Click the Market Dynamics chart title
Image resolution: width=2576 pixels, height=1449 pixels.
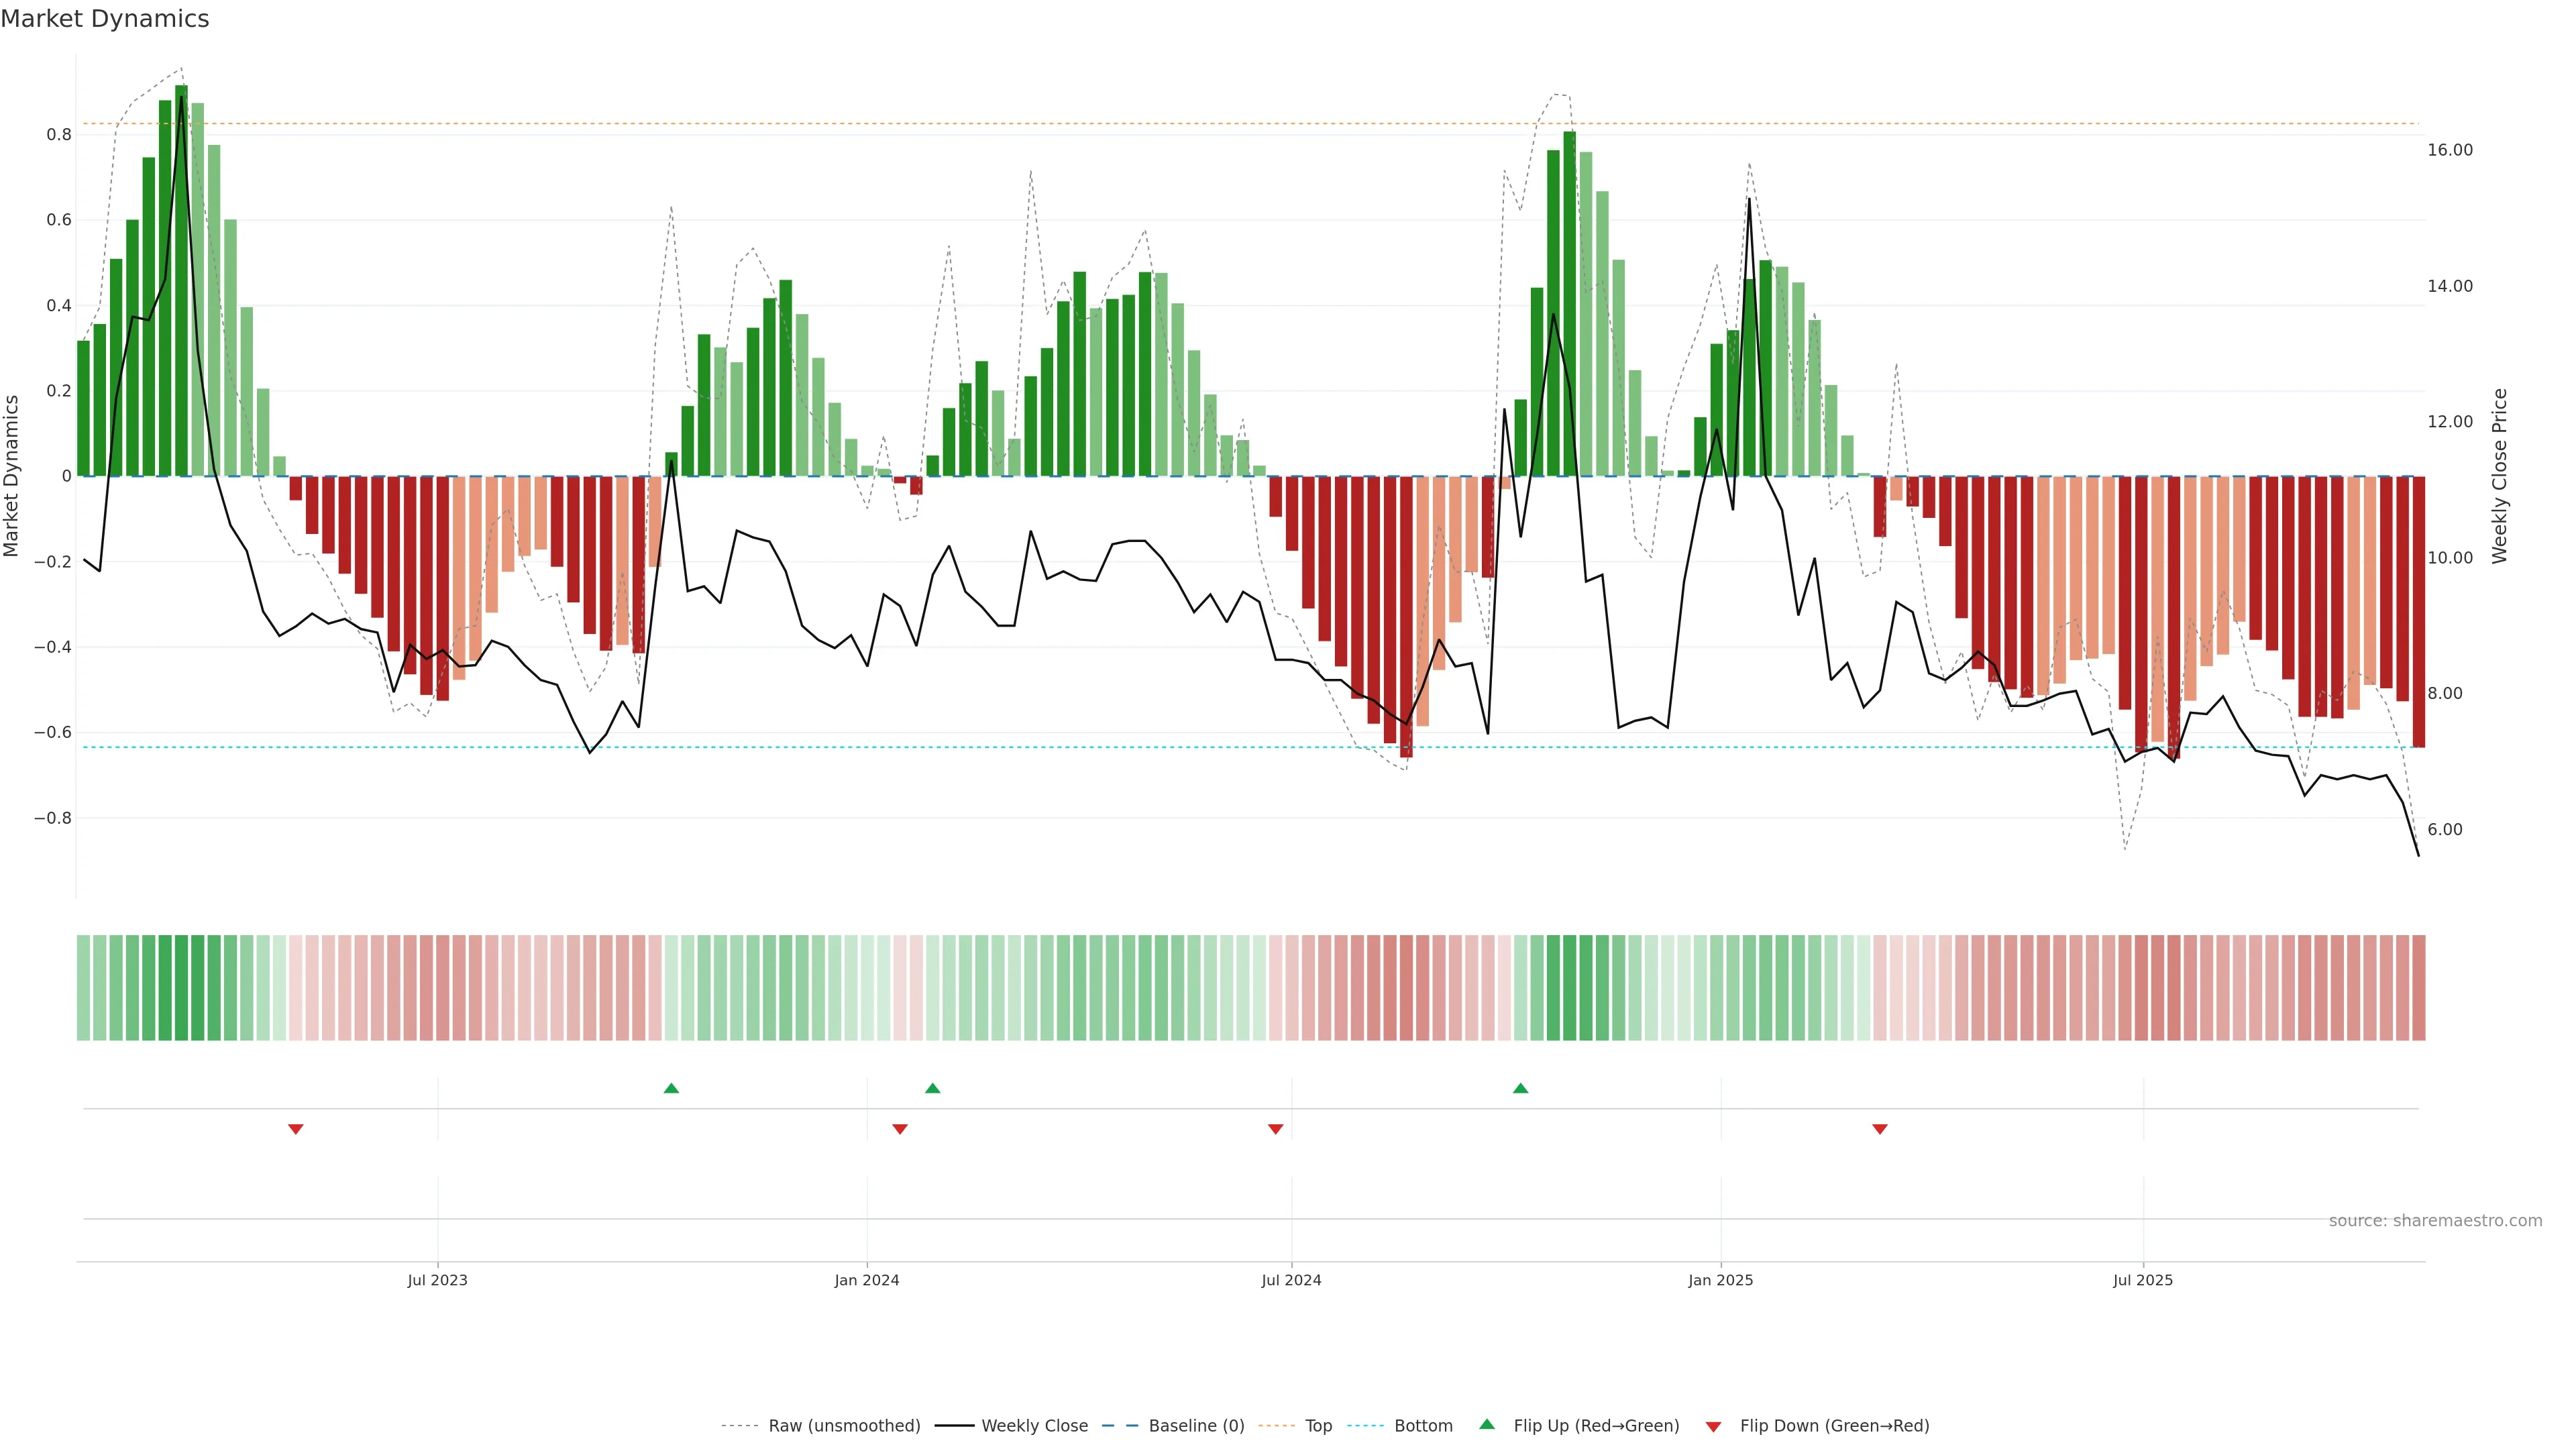(x=105, y=19)
